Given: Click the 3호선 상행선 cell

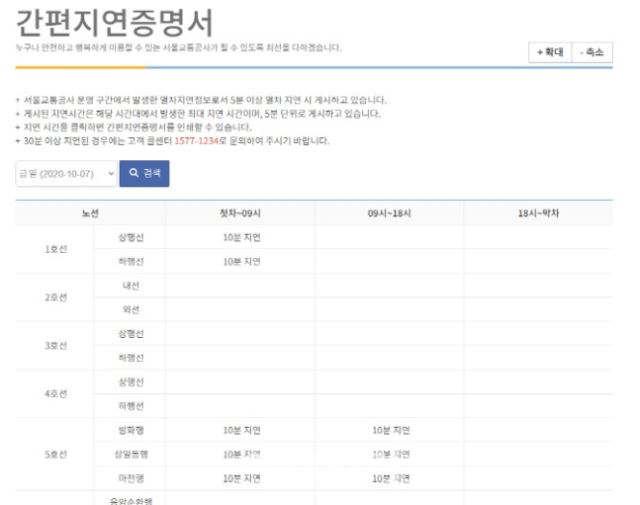Looking at the screenshot, I should click(131, 334).
